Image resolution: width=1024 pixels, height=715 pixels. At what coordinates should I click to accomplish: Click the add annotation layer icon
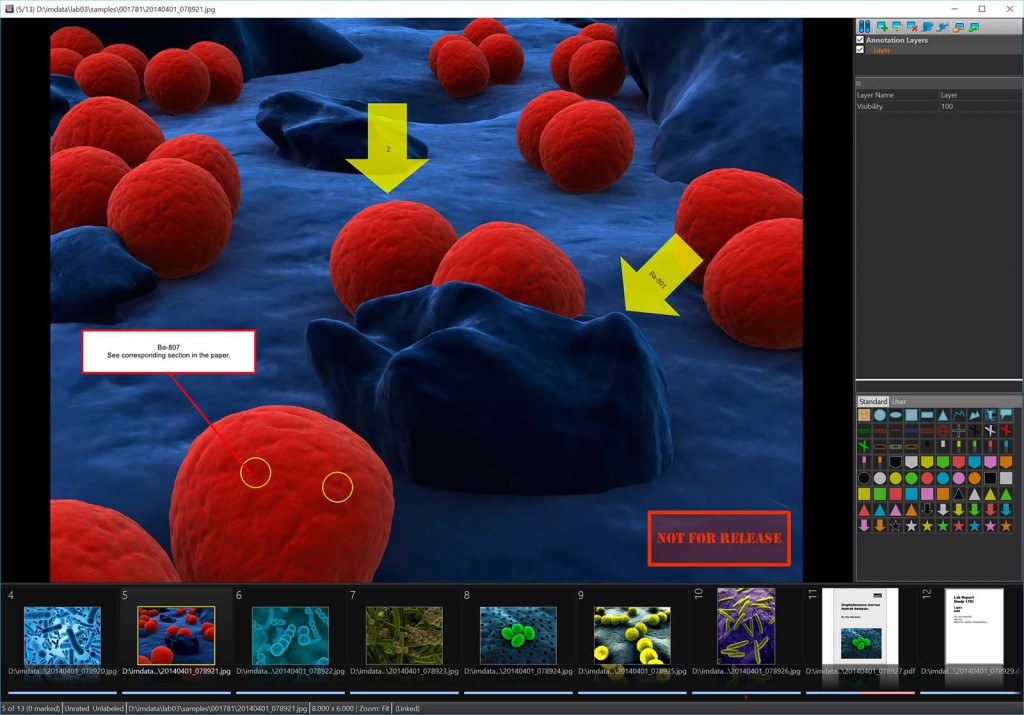pyautogui.click(x=881, y=26)
